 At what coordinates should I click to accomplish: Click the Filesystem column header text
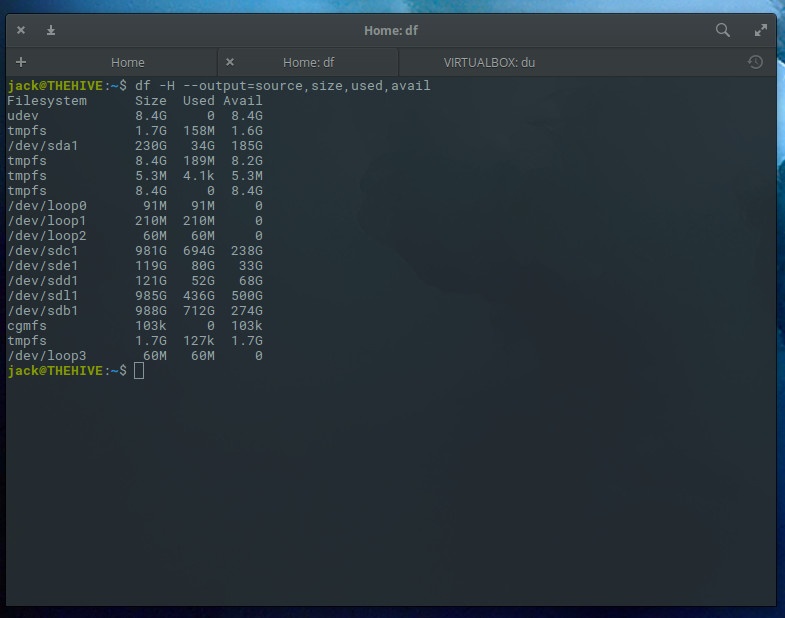[x=47, y=101]
